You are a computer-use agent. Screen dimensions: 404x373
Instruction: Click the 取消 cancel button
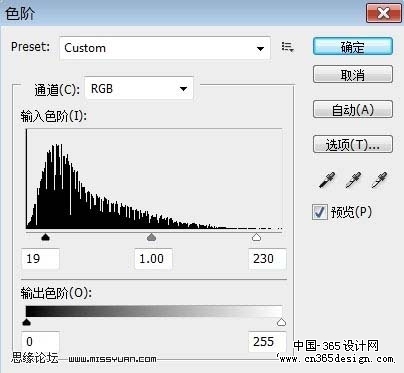point(353,75)
